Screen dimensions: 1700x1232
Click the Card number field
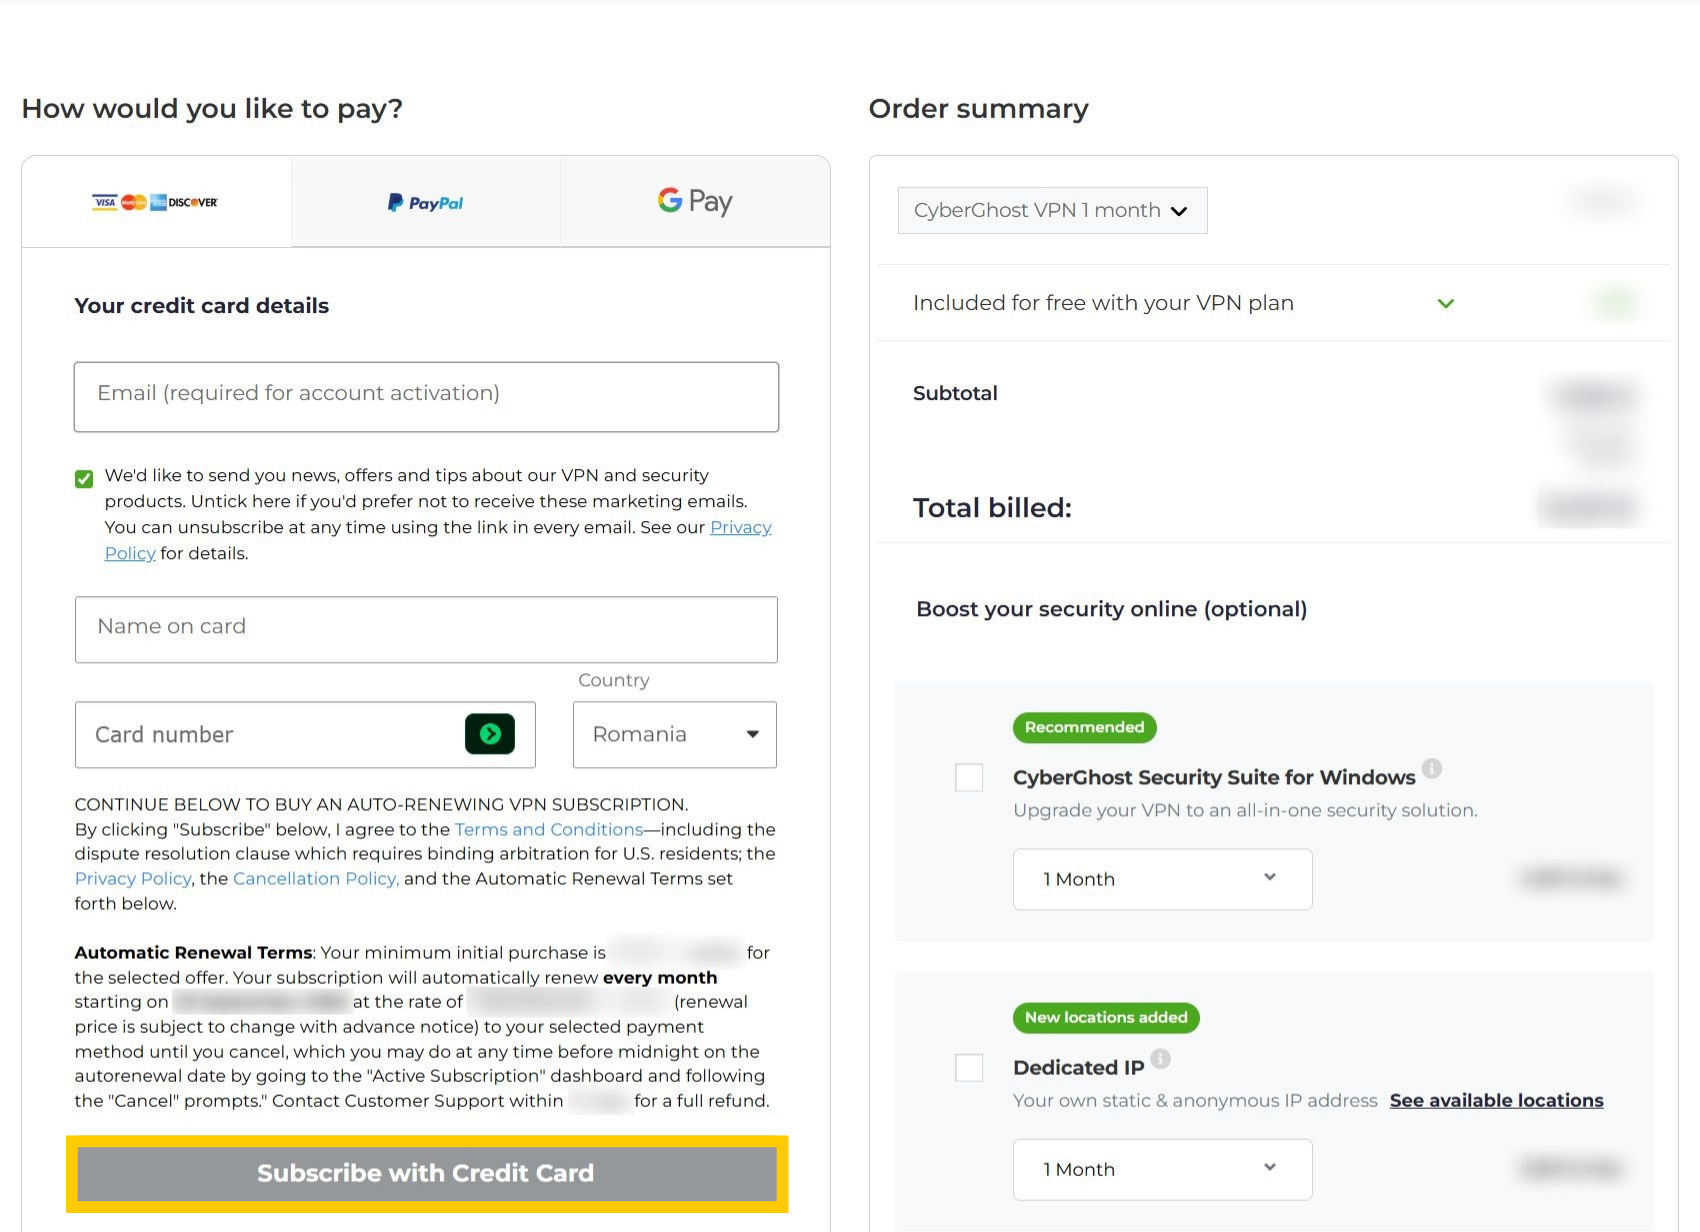pos(305,734)
